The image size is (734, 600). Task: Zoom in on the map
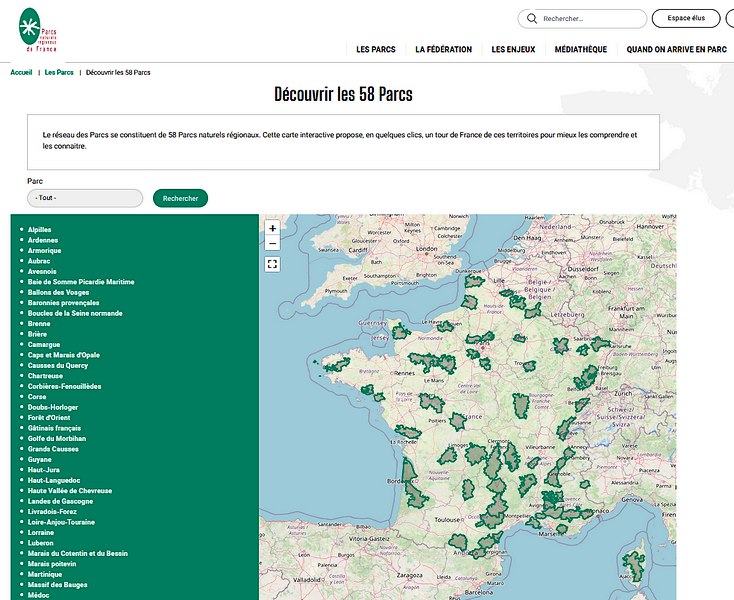pos(272,228)
